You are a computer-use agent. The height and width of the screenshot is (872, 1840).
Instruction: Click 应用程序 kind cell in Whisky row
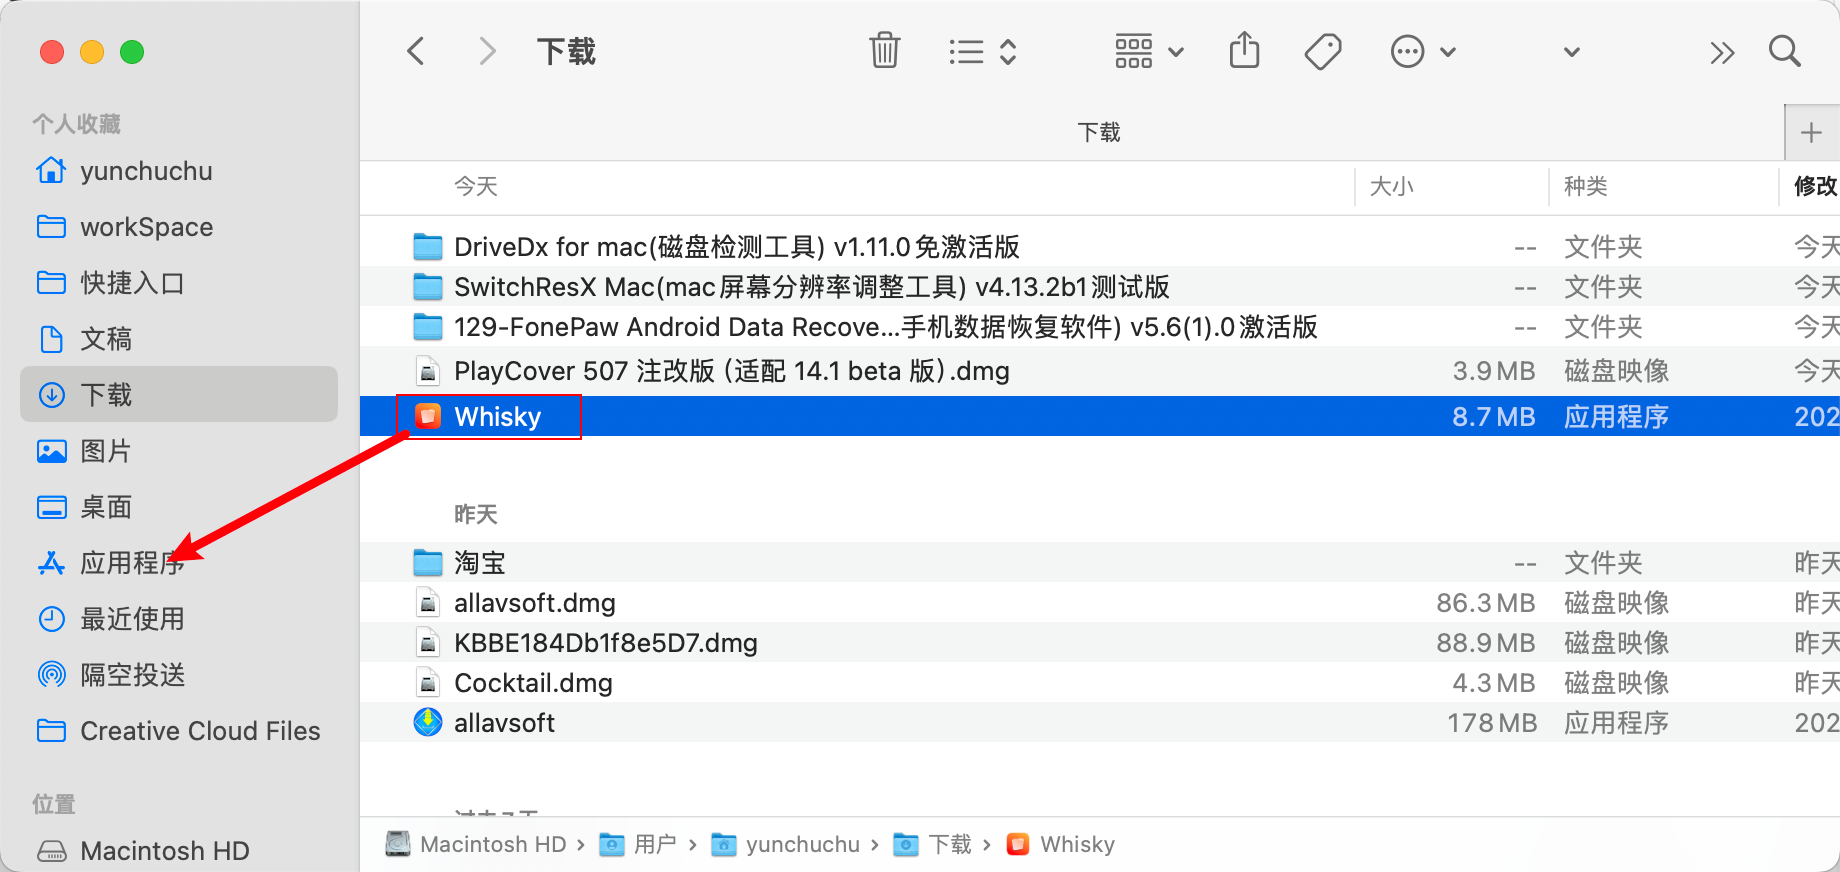(x=1617, y=417)
